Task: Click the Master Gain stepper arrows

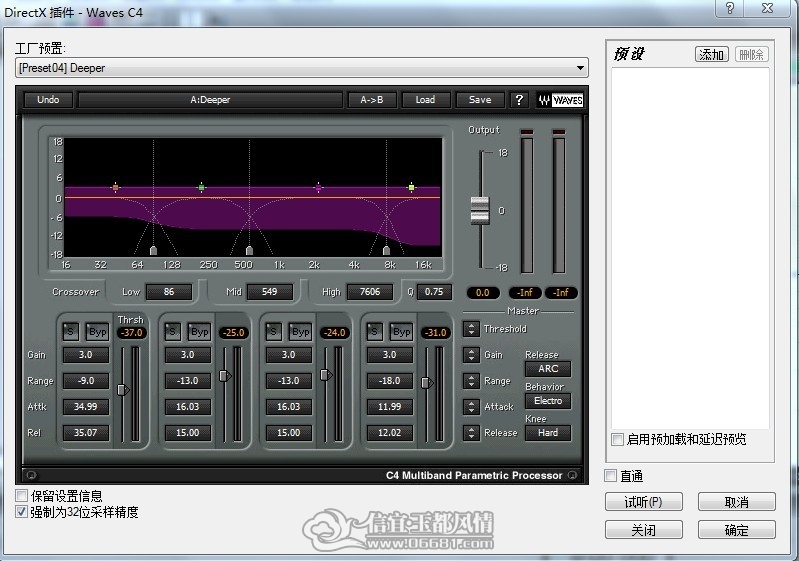Action: click(471, 355)
